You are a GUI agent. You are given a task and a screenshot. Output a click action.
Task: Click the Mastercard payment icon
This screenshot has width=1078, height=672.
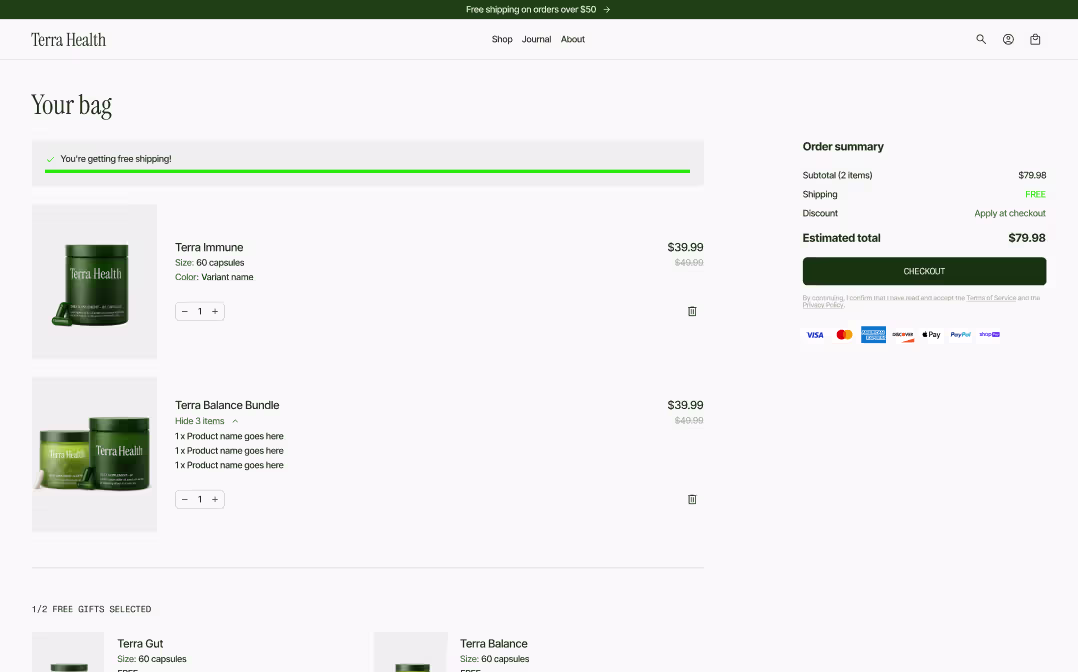point(844,334)
